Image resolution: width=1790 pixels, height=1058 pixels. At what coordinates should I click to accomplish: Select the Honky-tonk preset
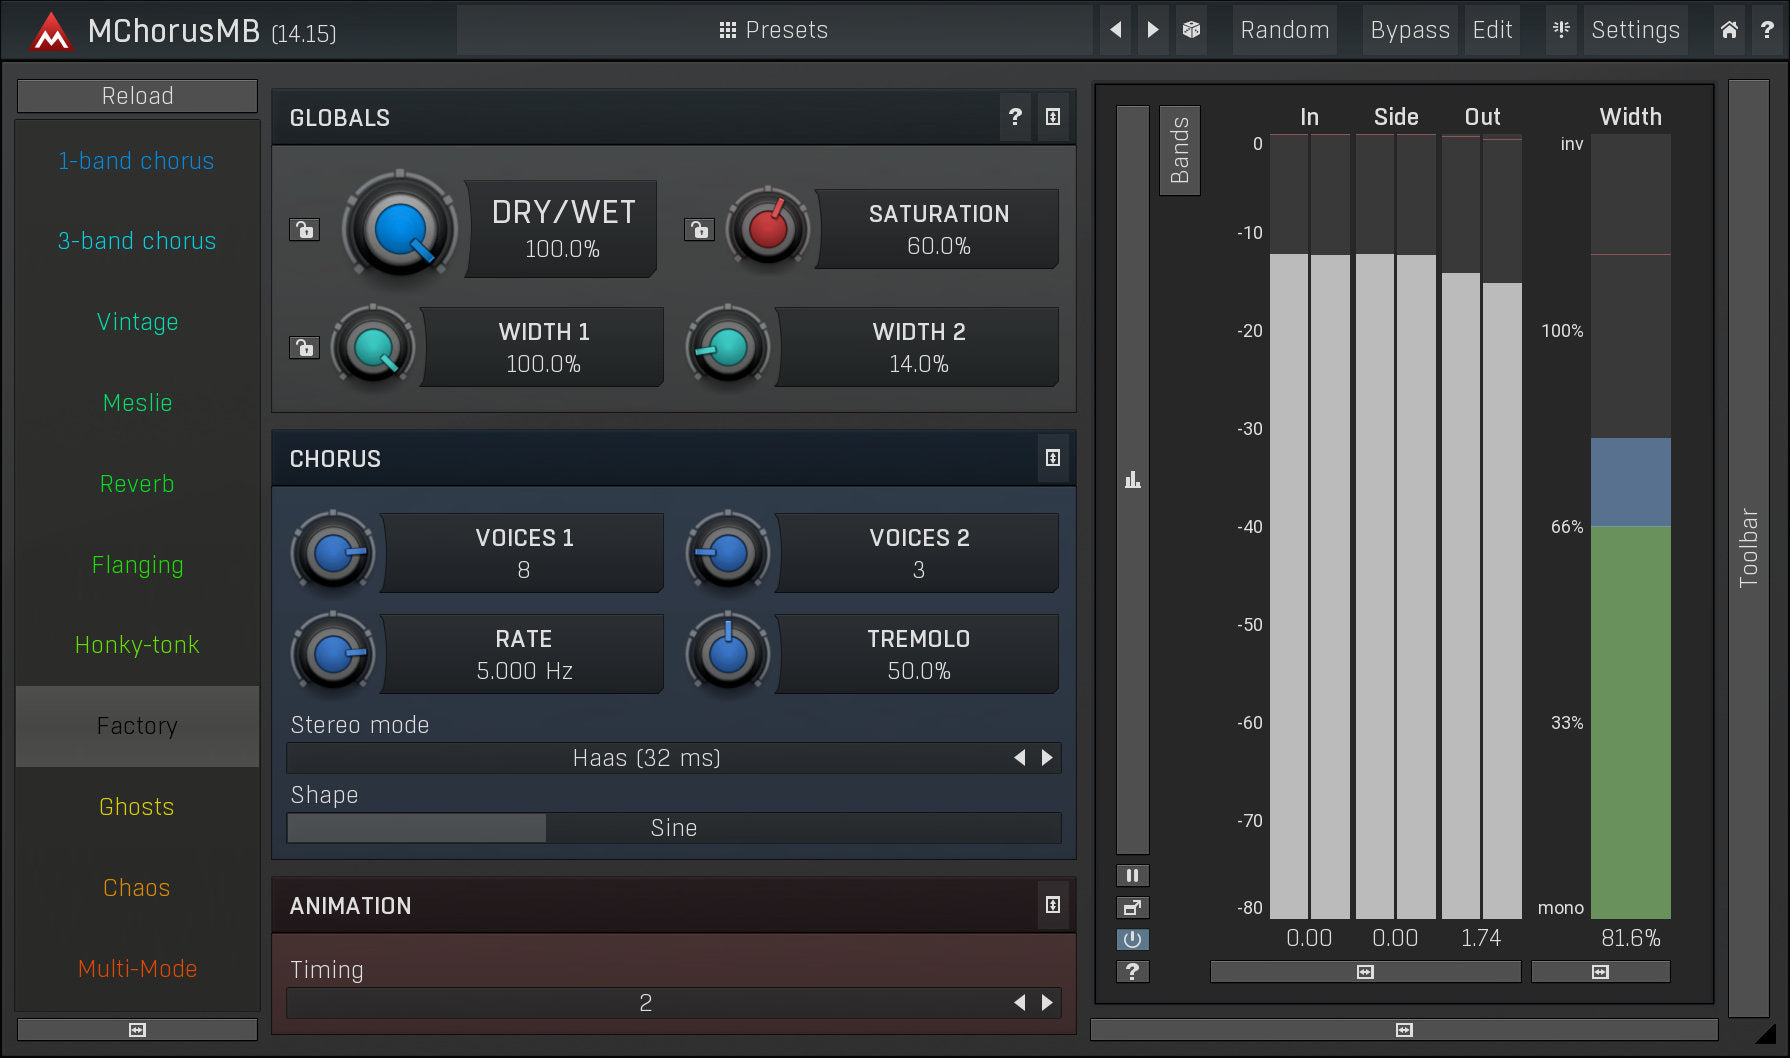tap(137, 645)
